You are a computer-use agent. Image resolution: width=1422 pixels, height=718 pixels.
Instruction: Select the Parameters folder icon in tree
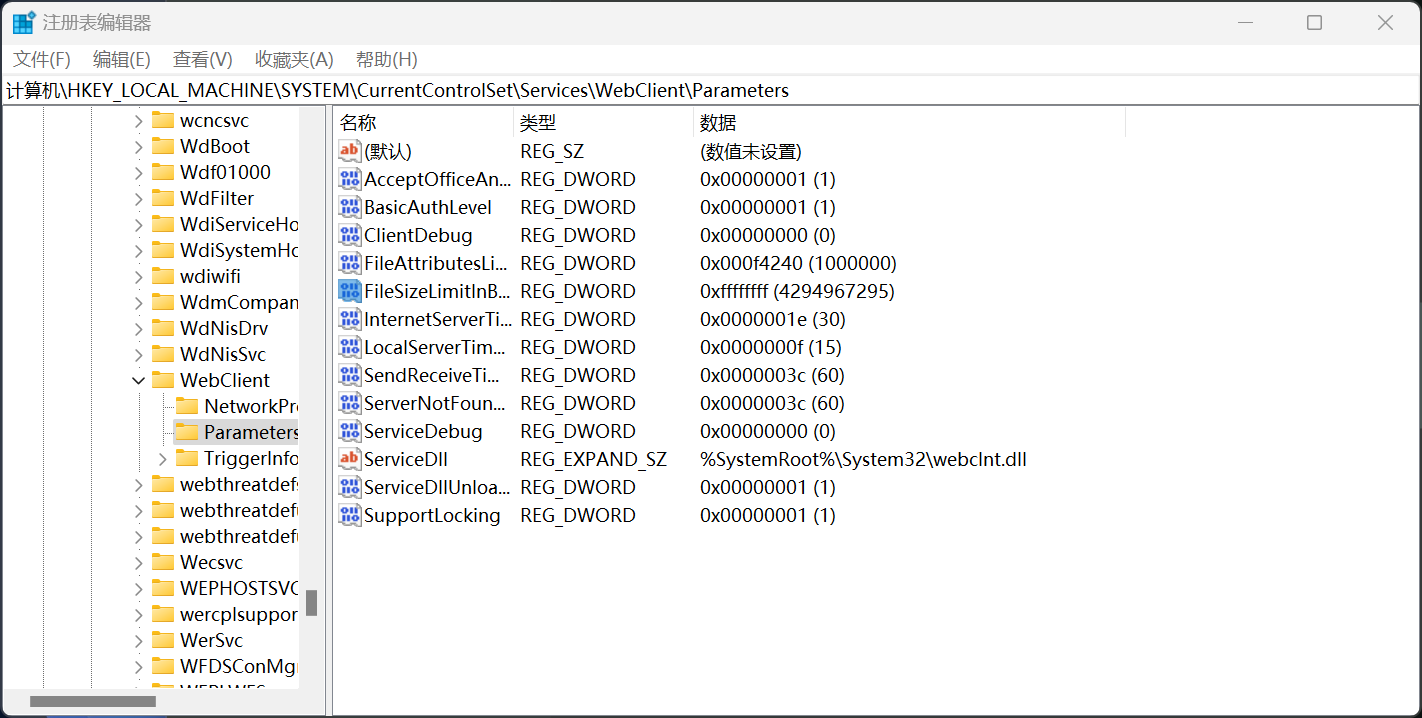187,432
